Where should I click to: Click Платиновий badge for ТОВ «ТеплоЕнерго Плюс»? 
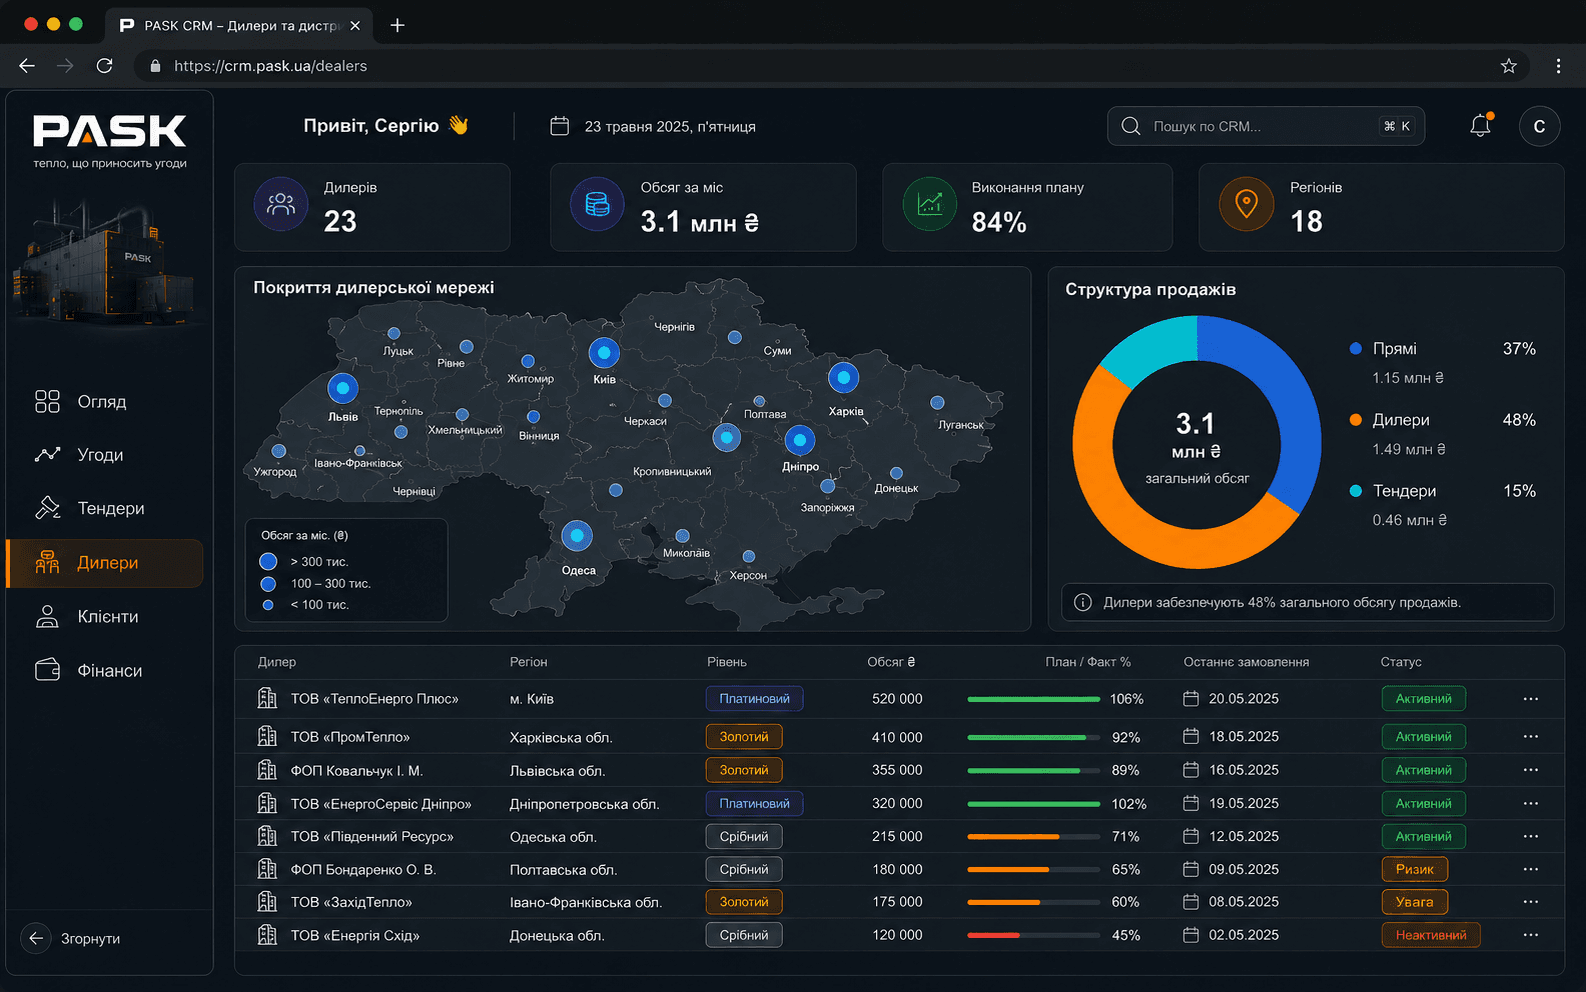[755, 699]
